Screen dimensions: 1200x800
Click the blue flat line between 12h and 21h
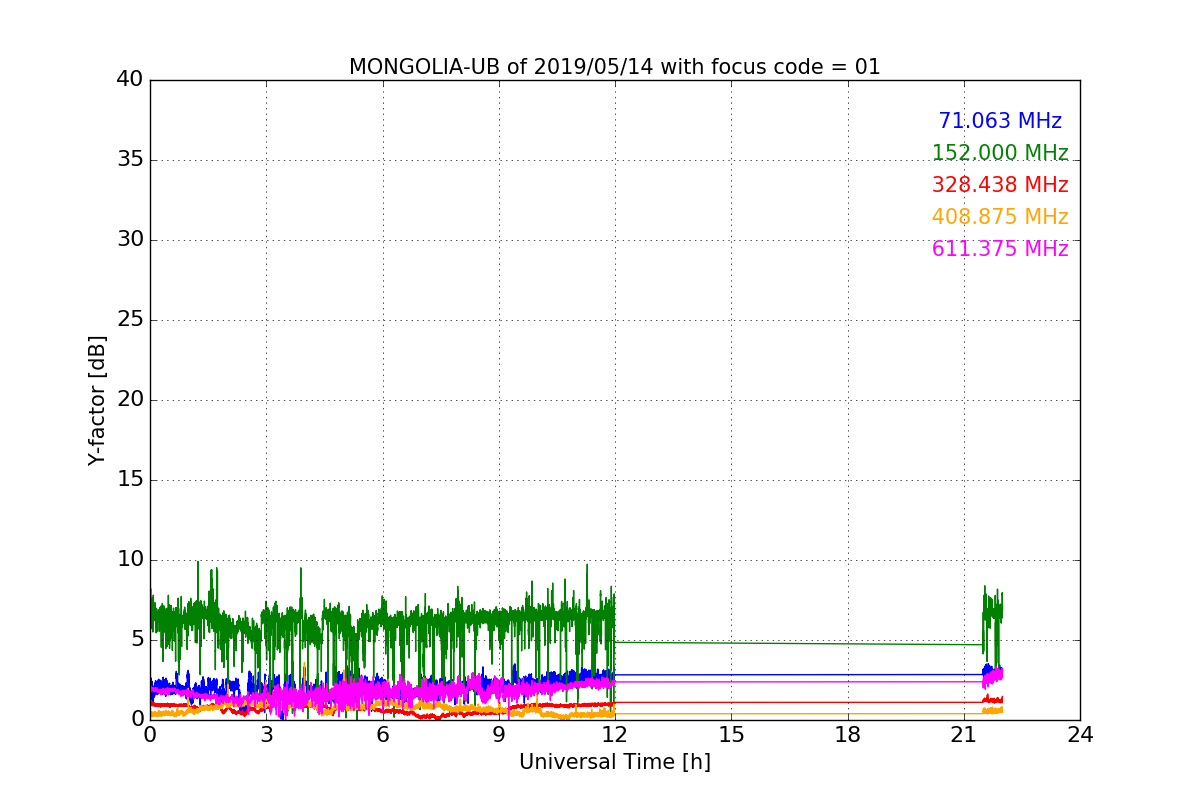[x=798, y=674]
